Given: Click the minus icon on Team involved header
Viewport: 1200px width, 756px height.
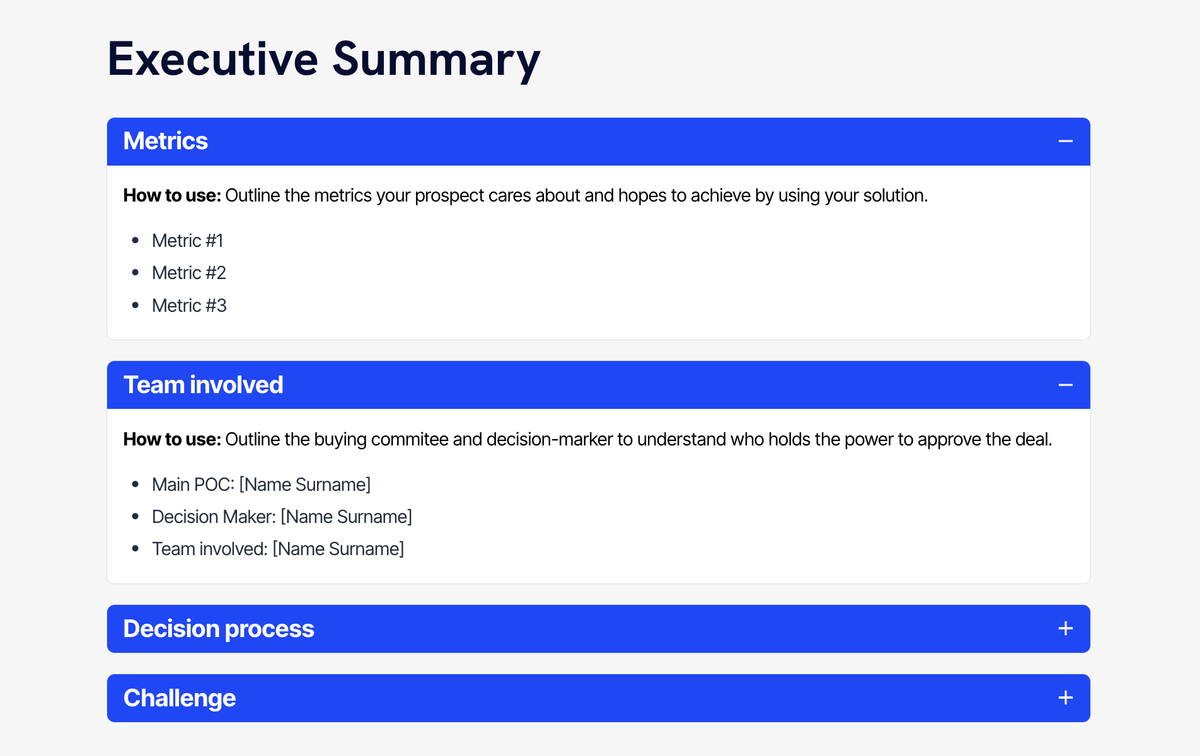Looking at the screenshot, I should [x=1065, y=385].
